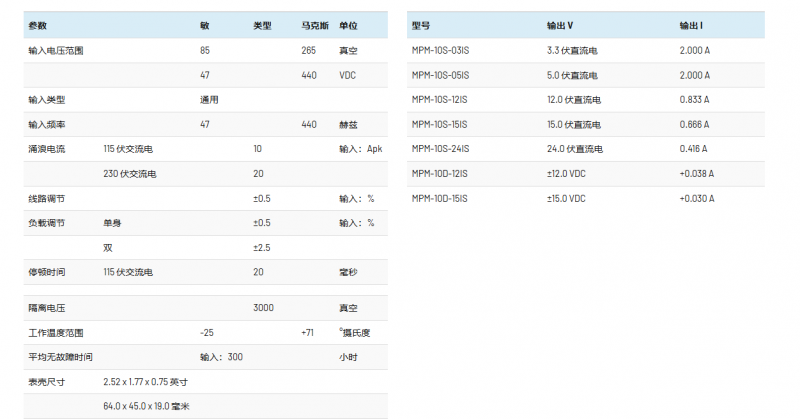The height and width of the screenshot is (419, 800).
Task: Open the MPM-10S-12IS model row
Action: (x=440, y=100)
